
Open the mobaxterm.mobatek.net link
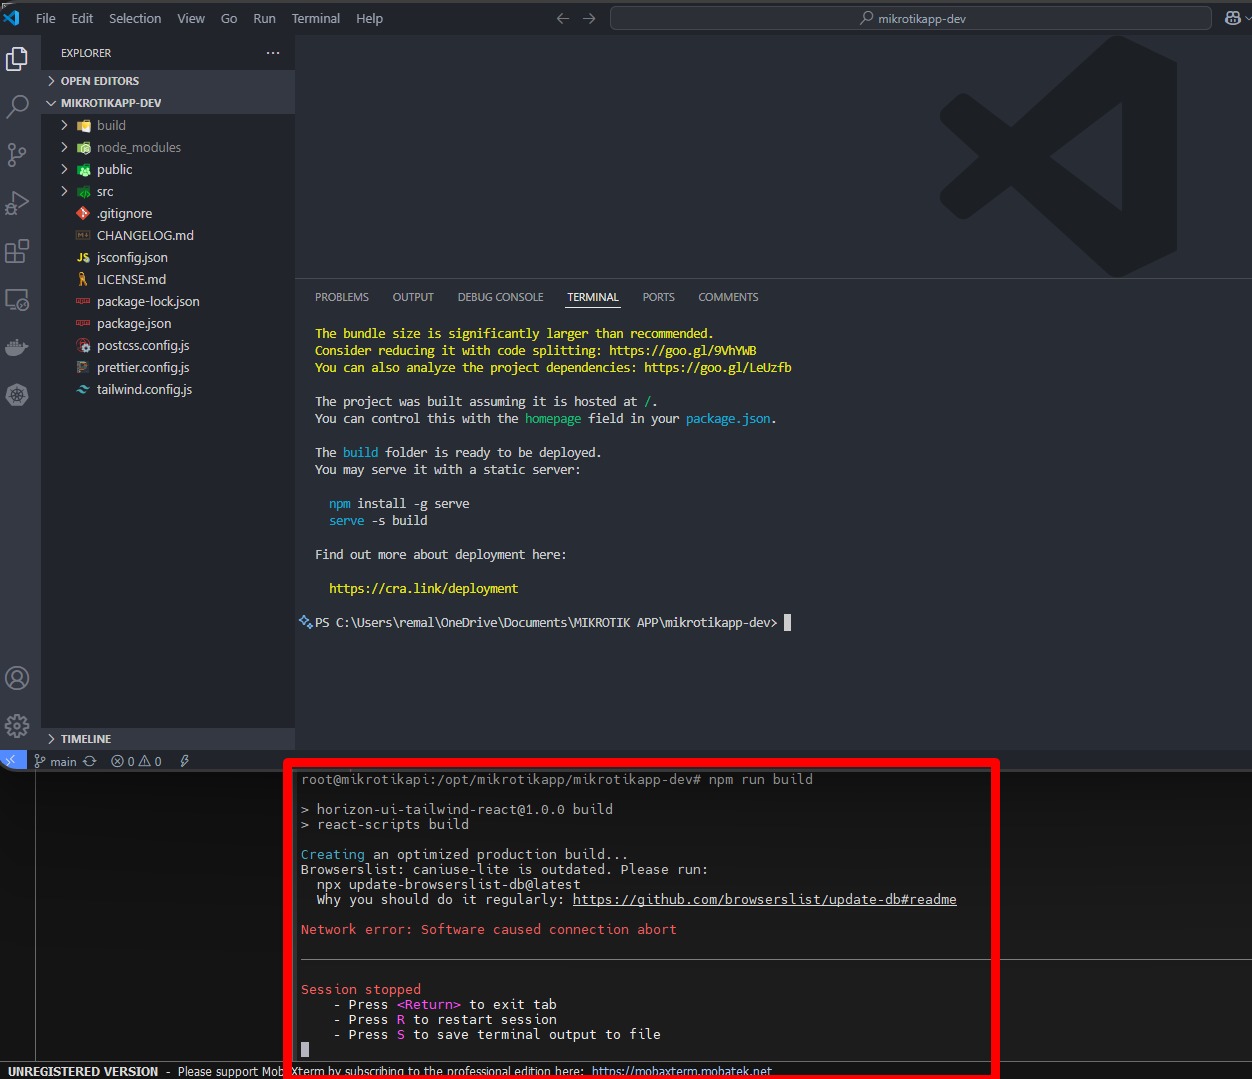682,1071
